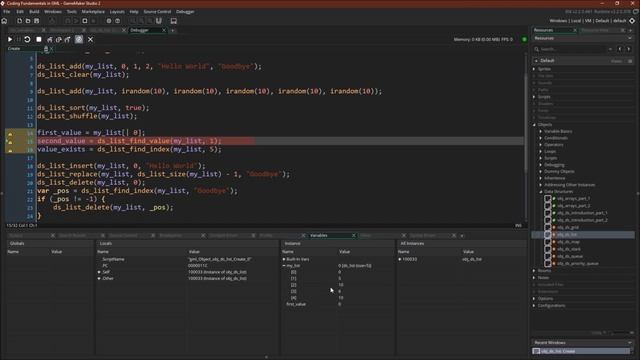The image size is (640, 360).
Task: Click the Stop game toolbar icon
Action: coord(84,21)
